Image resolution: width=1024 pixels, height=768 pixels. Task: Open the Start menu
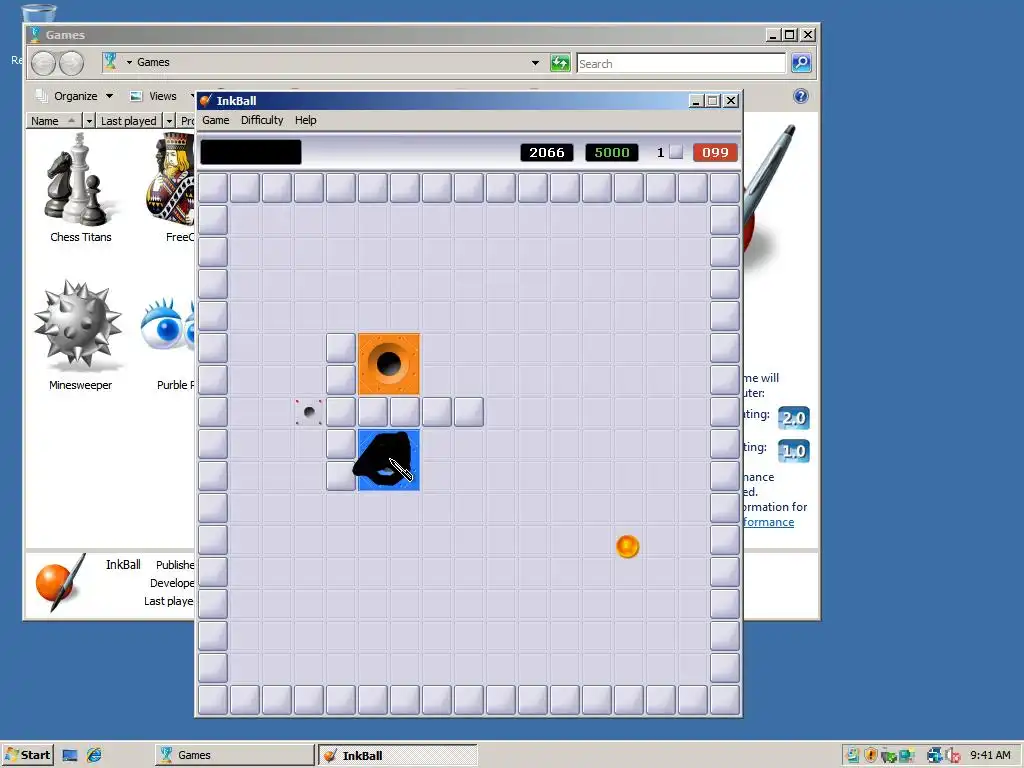[x=27, y=755]
